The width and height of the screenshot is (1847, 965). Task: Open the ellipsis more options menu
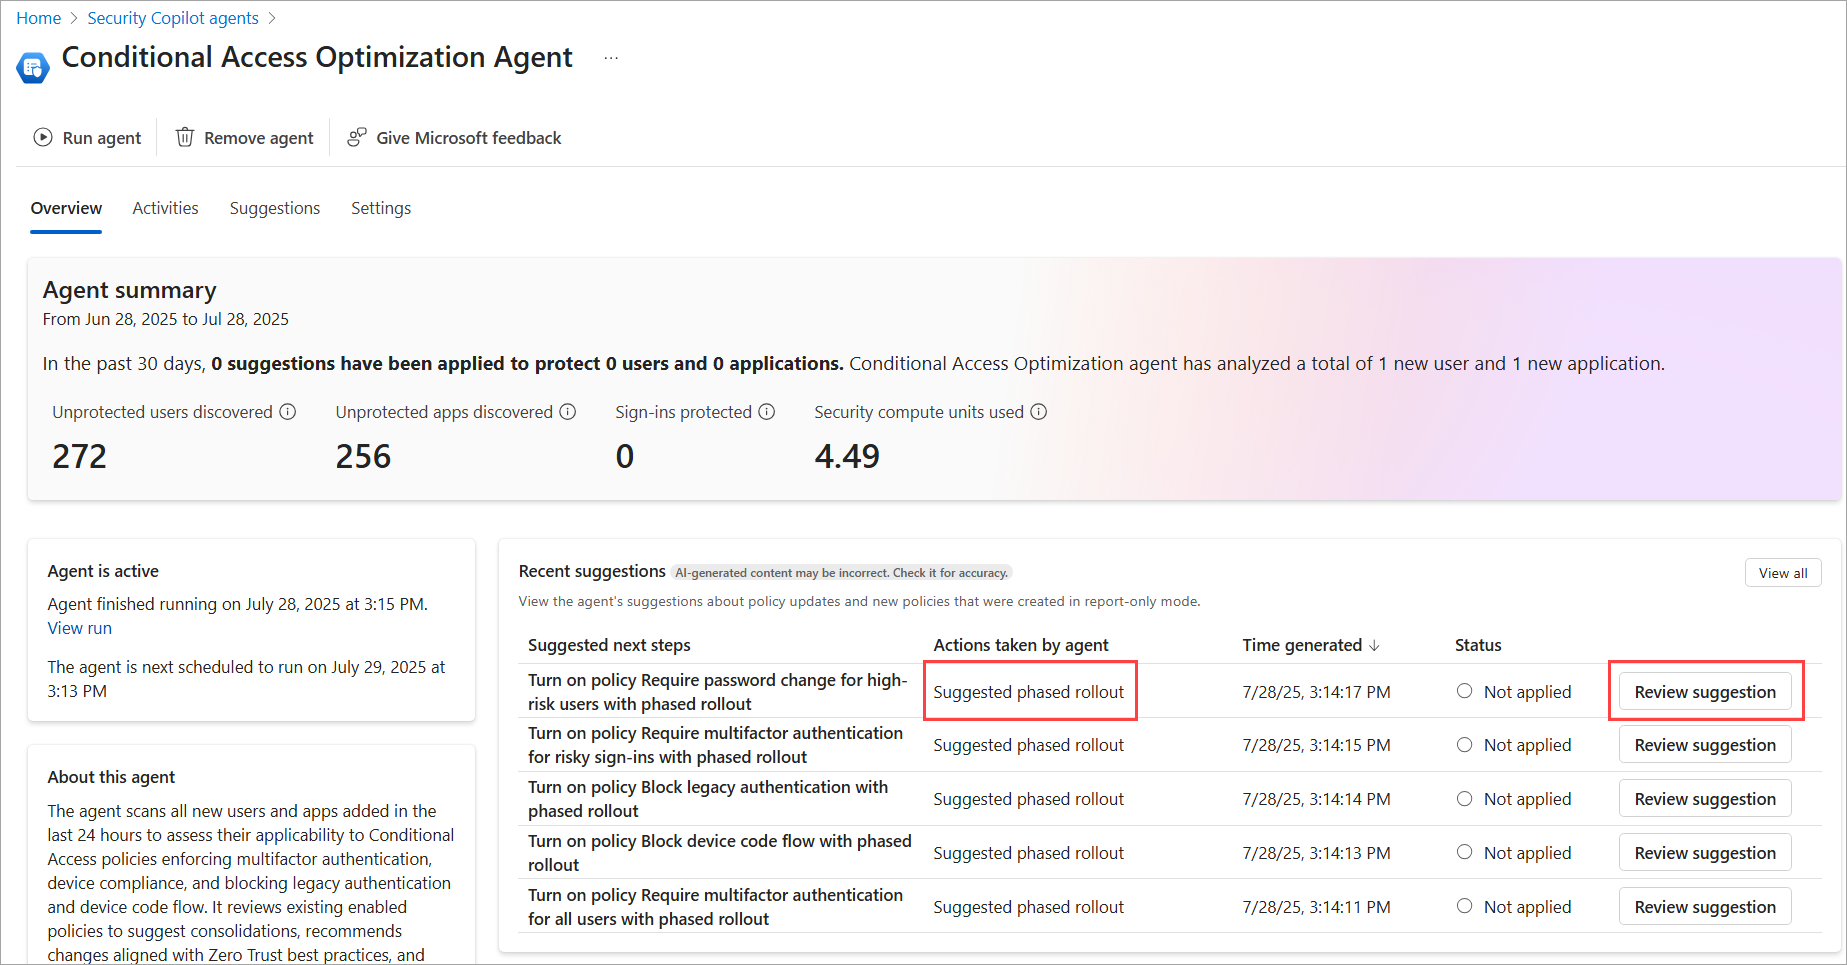pos(611,58)
